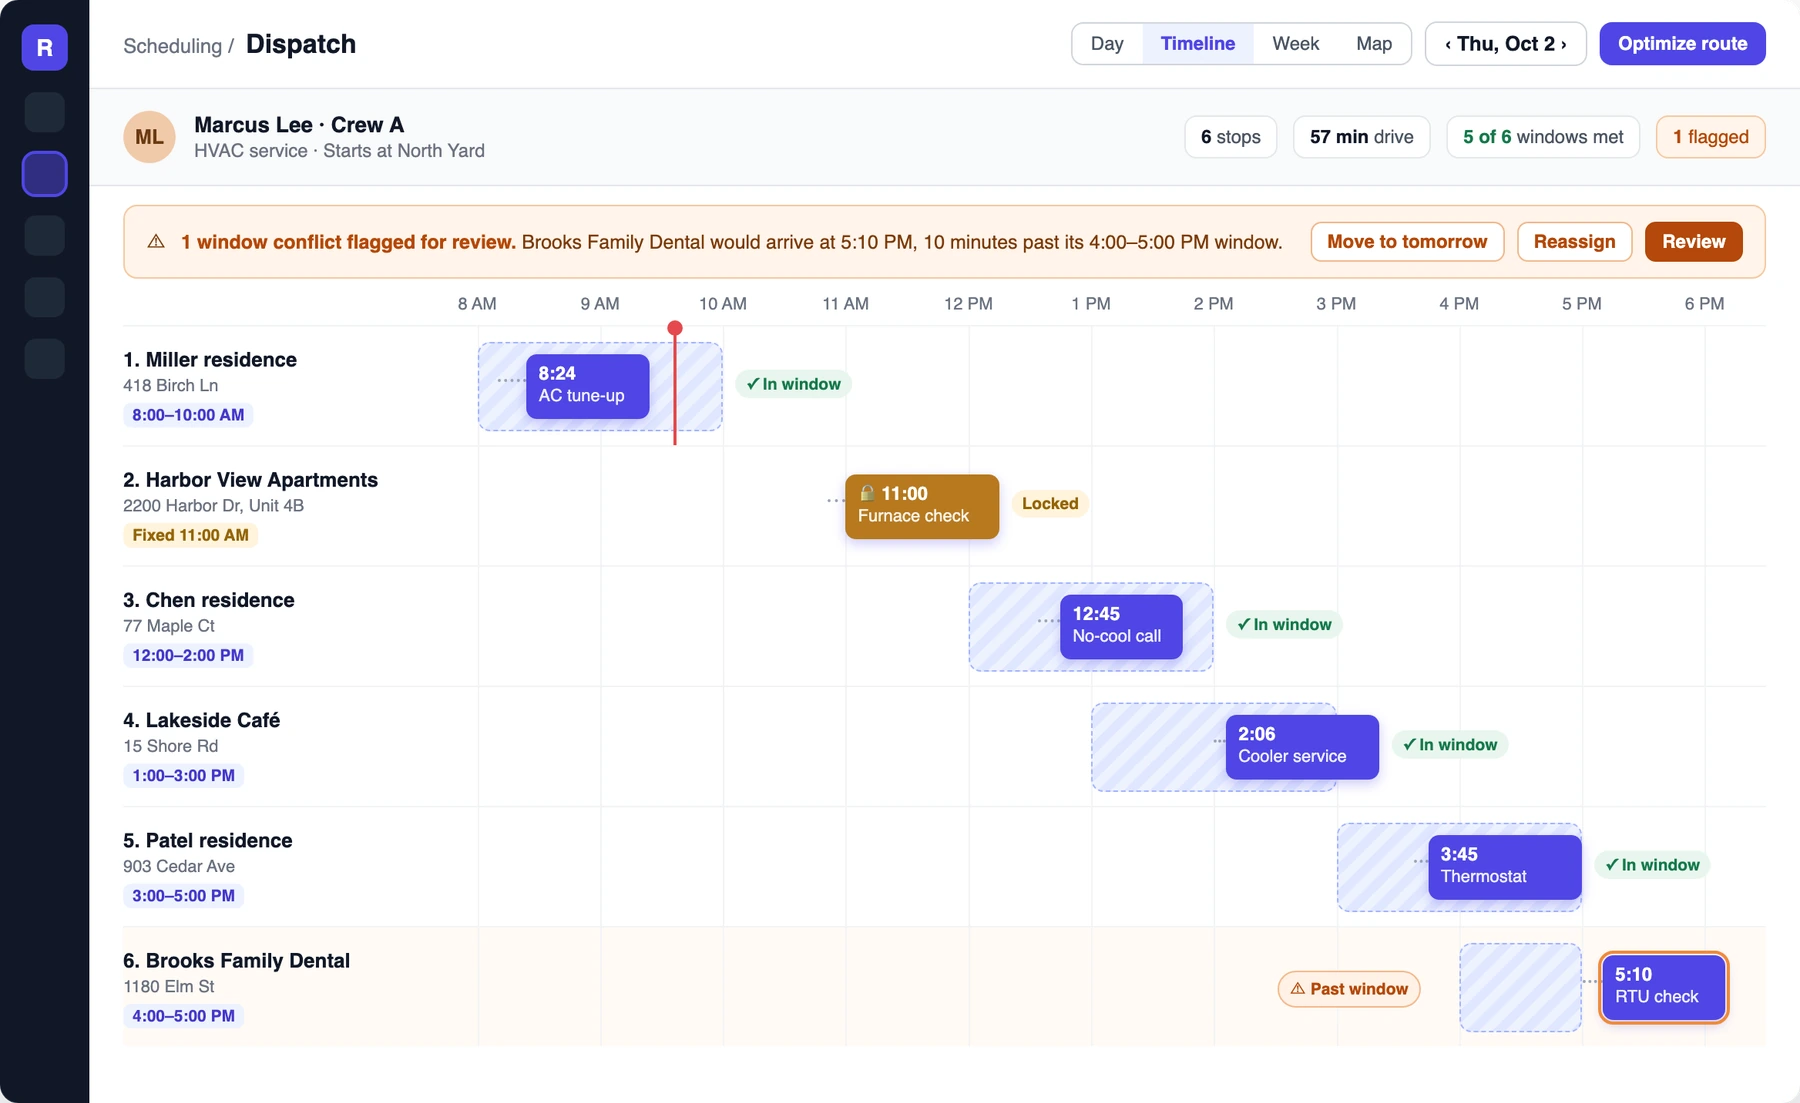Viewport: 1800px width, 1103px height.
Task: Click the Past window badge on Brooks row
Action: 1348,989
